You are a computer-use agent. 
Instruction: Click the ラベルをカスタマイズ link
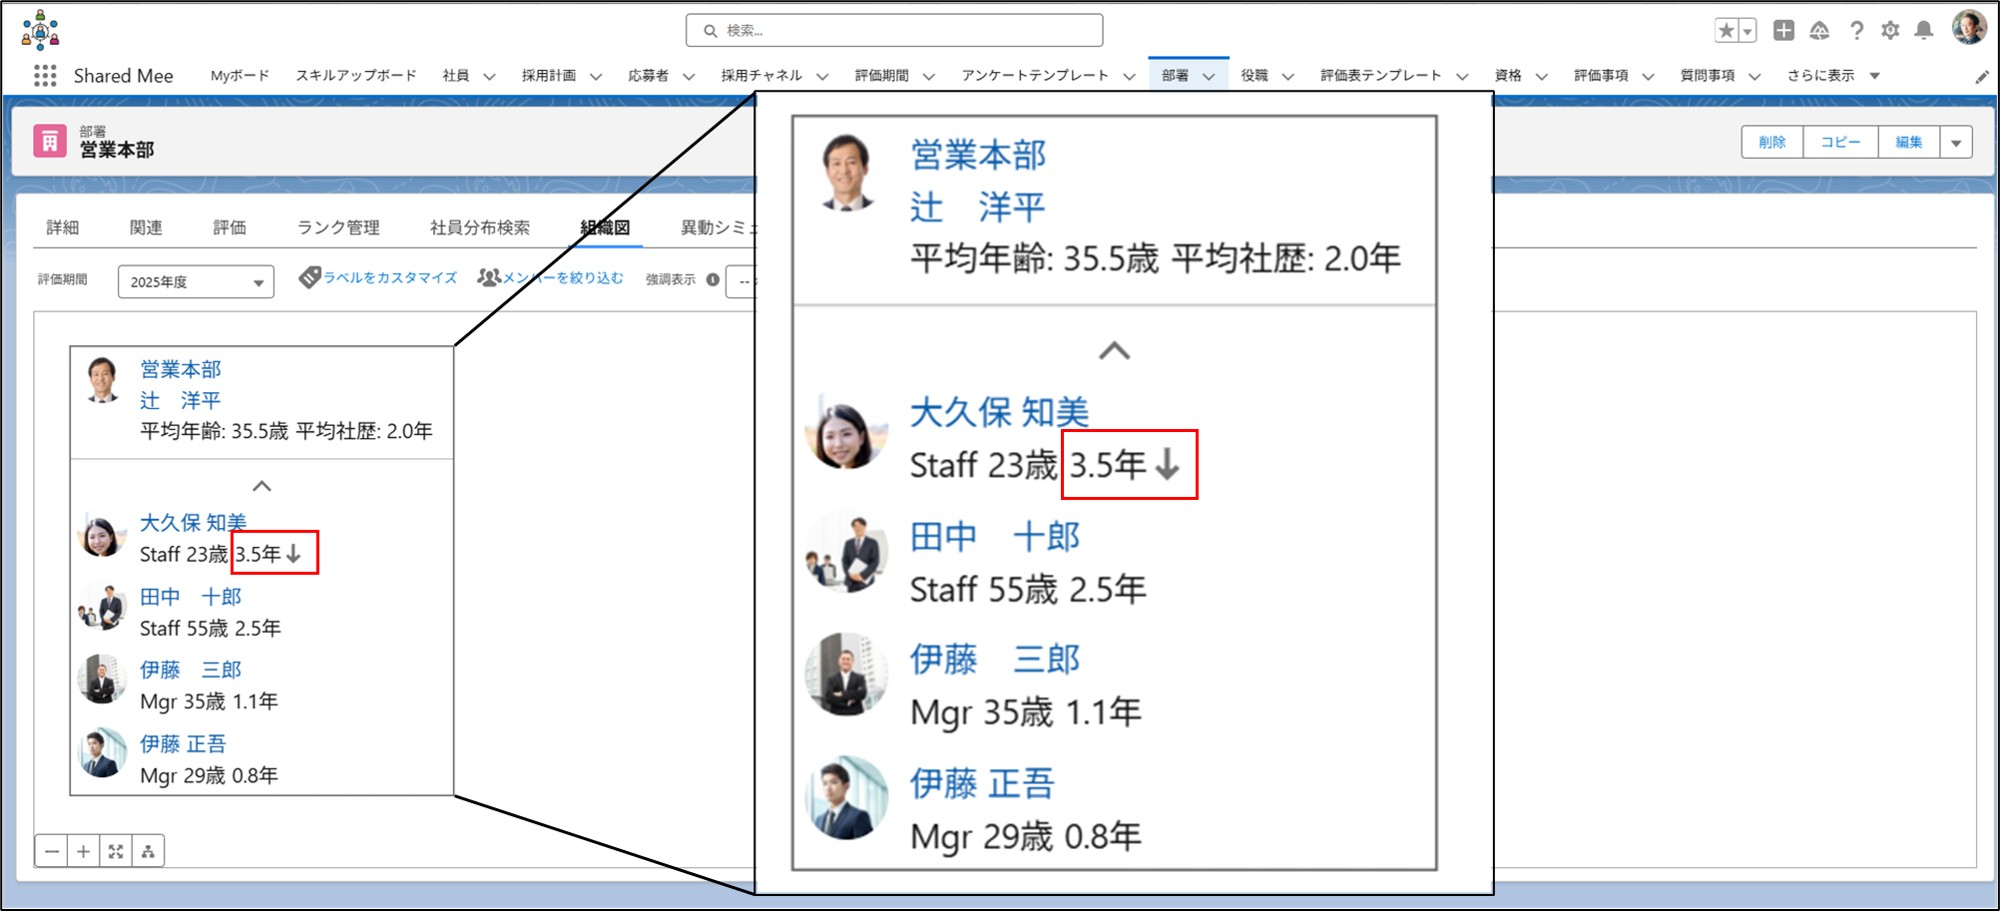pos(379,278)
